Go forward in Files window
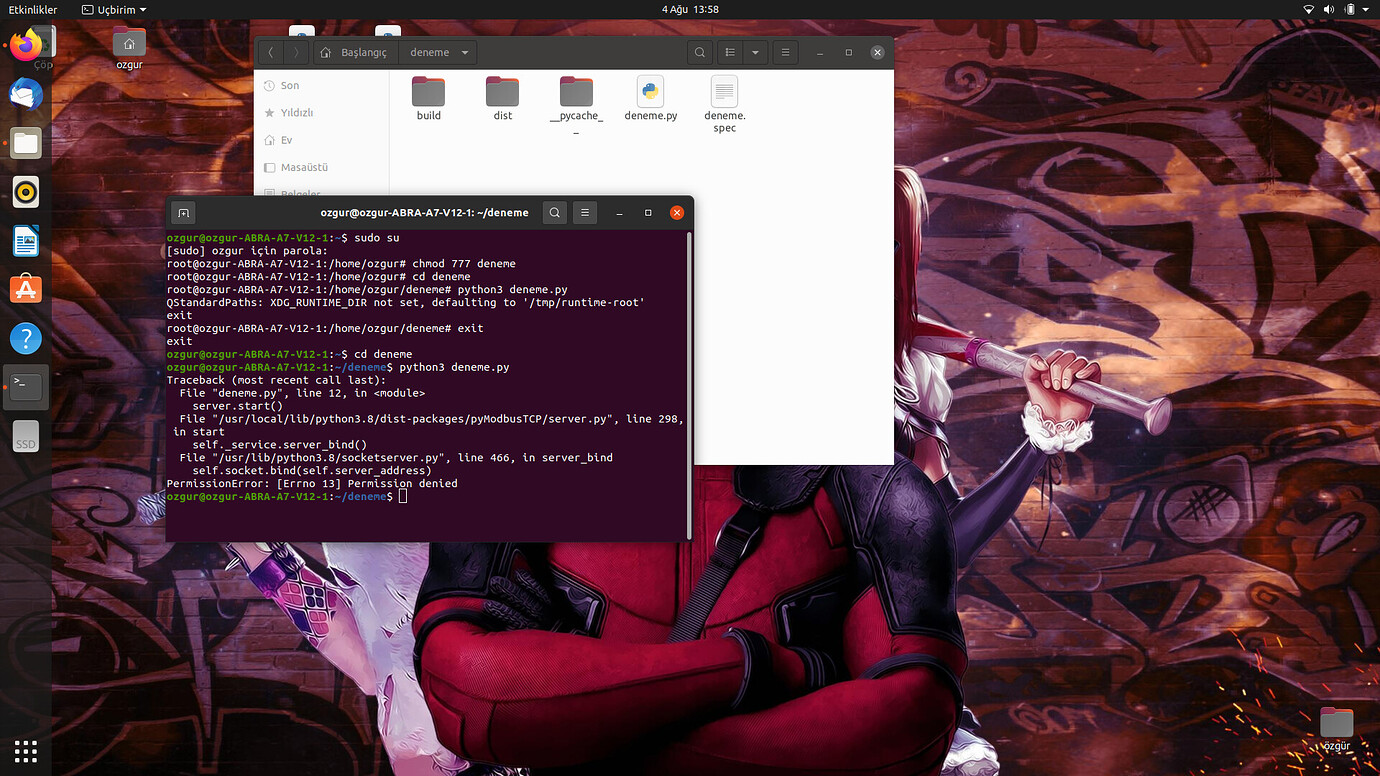1380x776 pixels. pyautogui.click(x=297, y=52)
